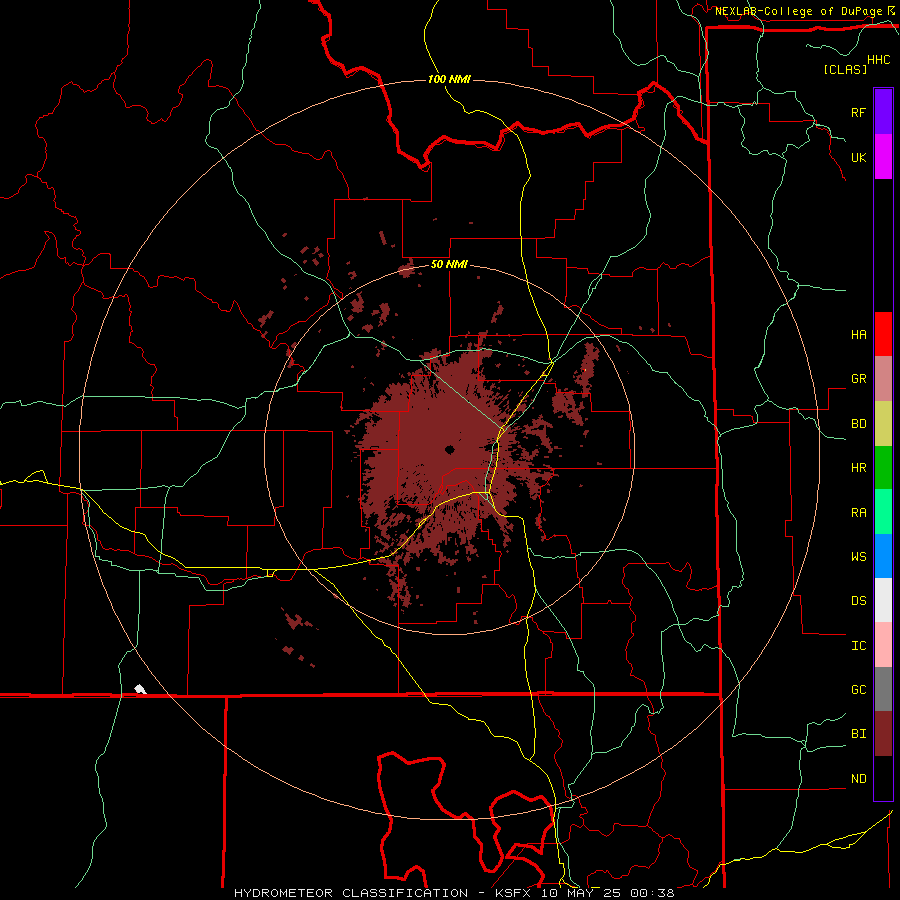Click the RA legend label text
The image size is (900, 900).
click(858, 513)
